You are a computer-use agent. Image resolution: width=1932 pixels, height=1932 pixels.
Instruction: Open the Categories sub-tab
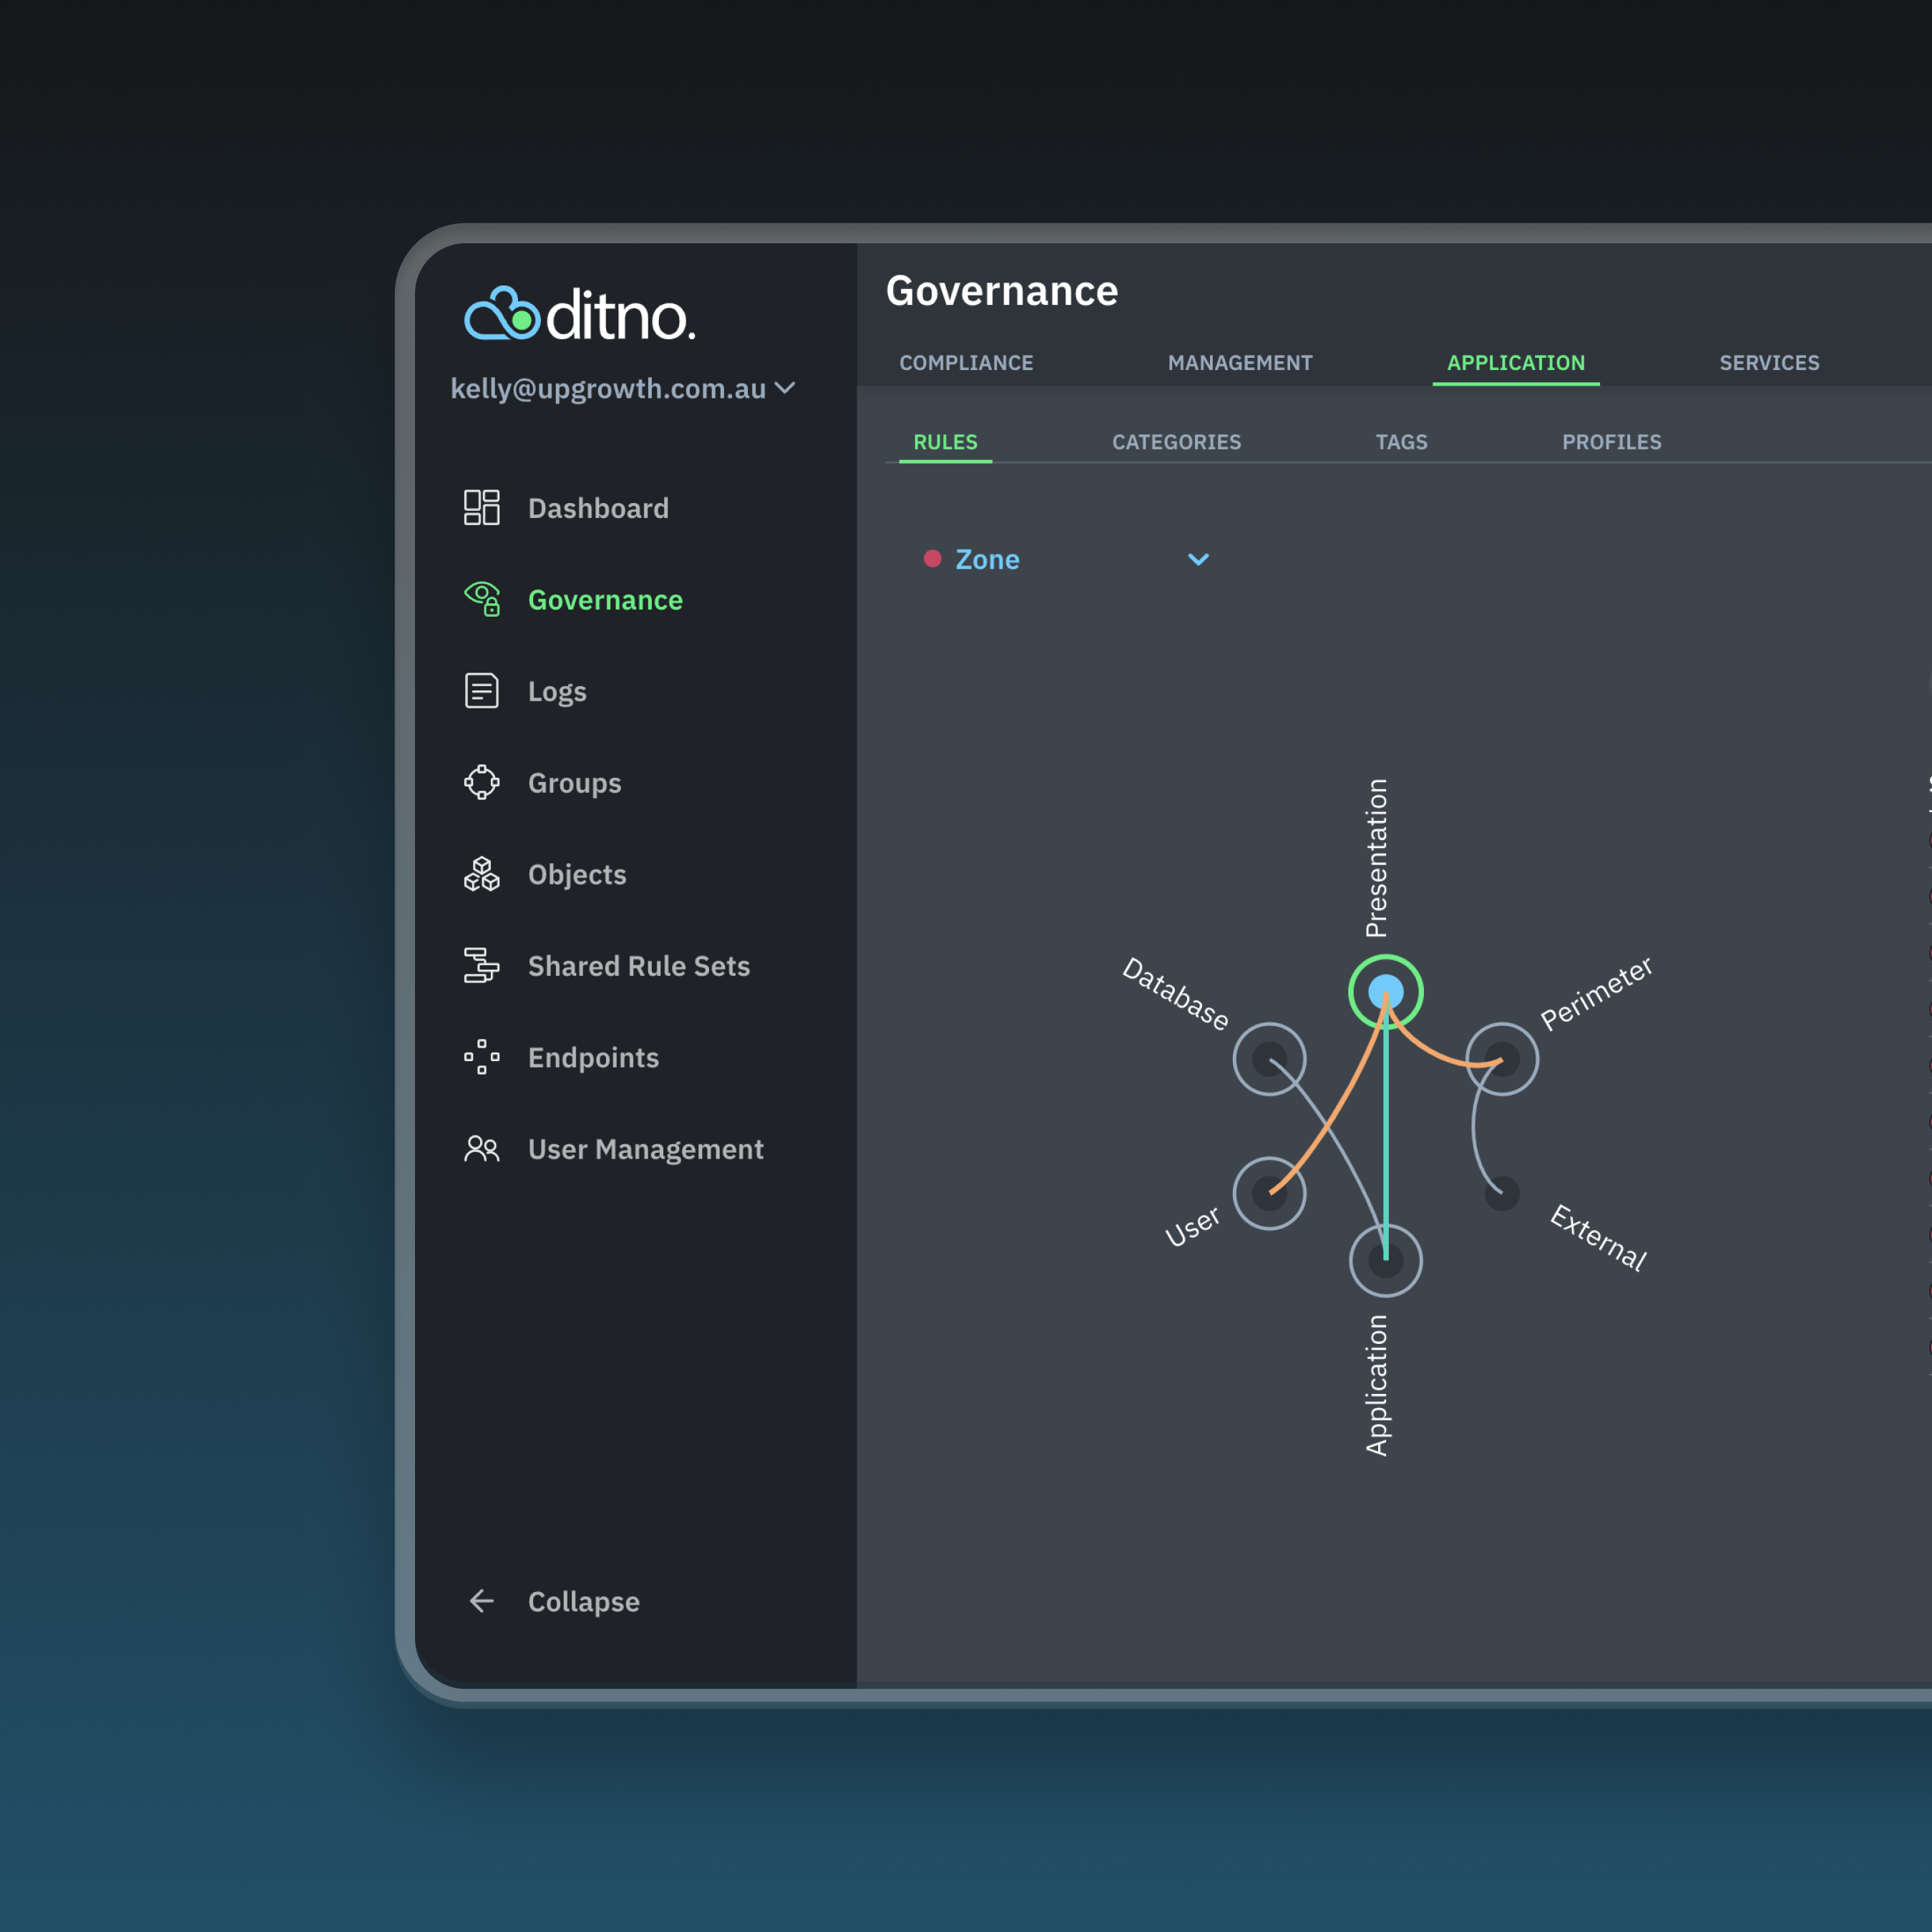click(1176, 442)
